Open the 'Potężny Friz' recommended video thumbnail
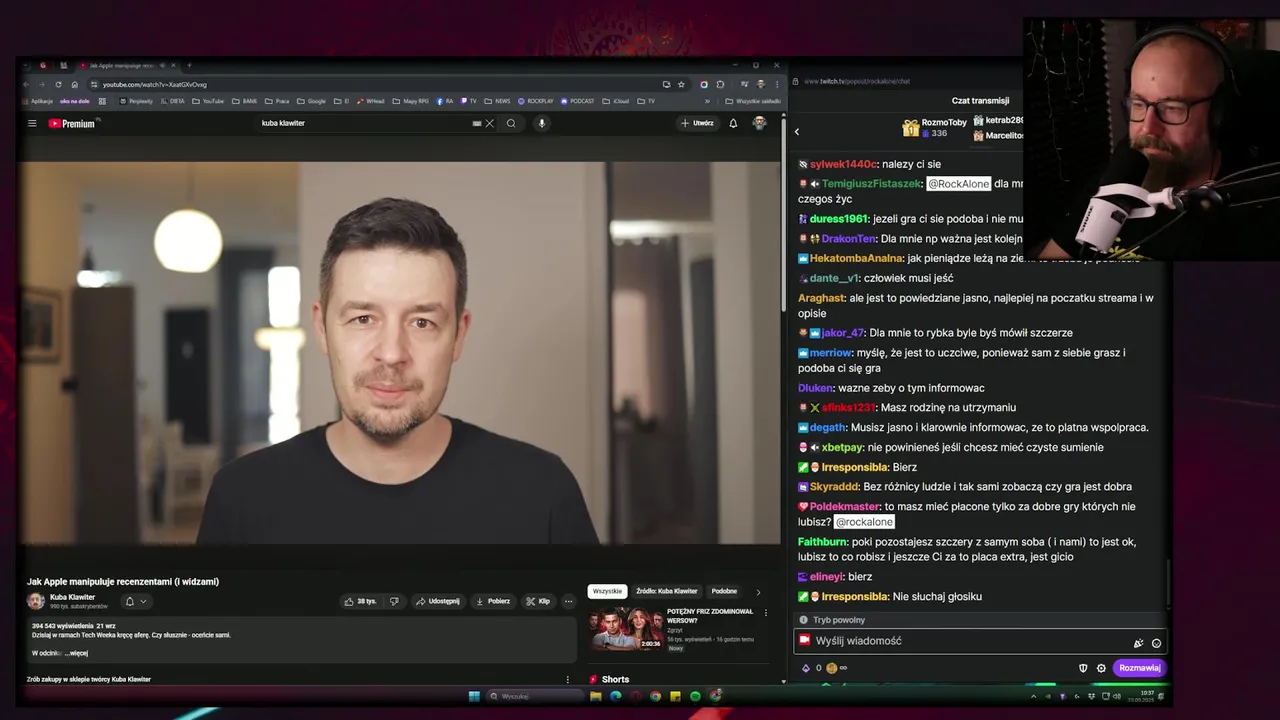The image size is (1280, 720). (626, 628)
